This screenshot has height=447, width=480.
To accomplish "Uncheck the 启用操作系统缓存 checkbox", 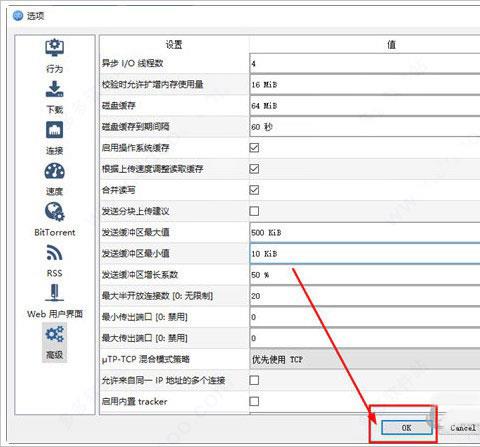I will [x=254, y=148].
